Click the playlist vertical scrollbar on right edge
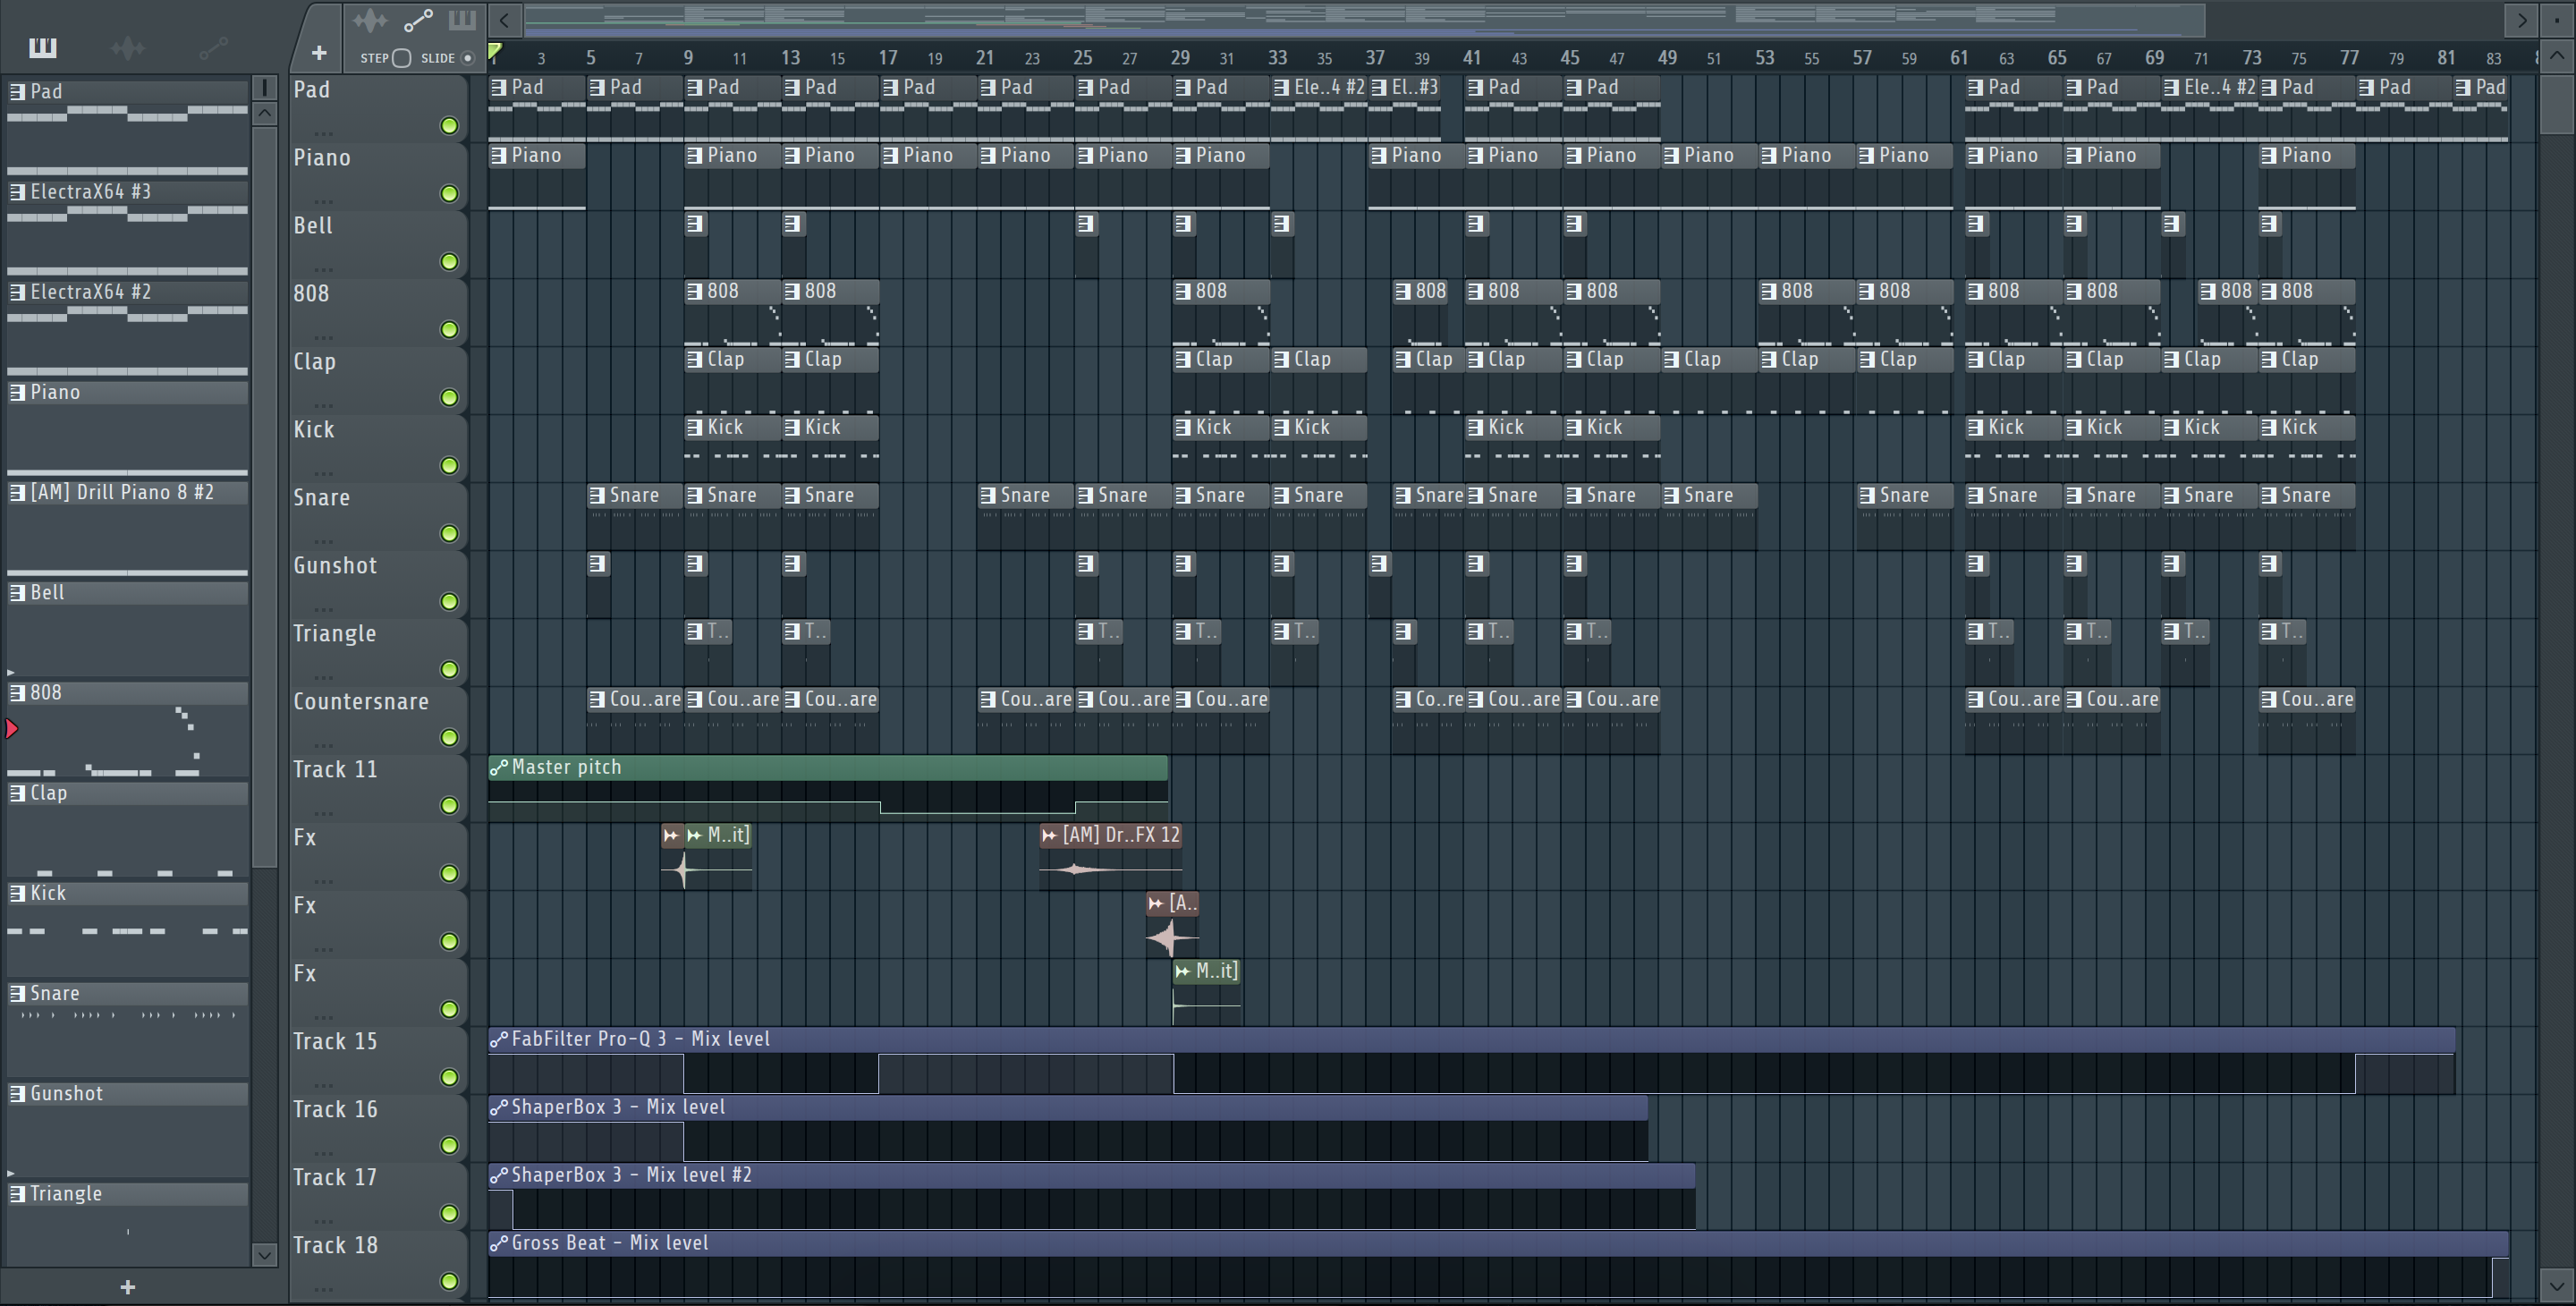Image resolution: width=2576 pixels, height=1306 pixels. point(2556,103)
